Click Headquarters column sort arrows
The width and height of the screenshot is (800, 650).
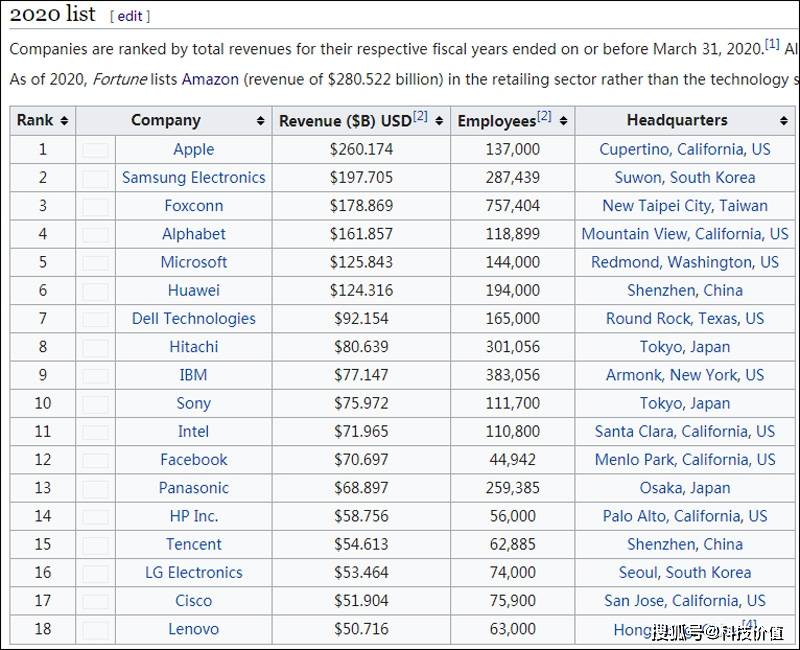(783, 121)
